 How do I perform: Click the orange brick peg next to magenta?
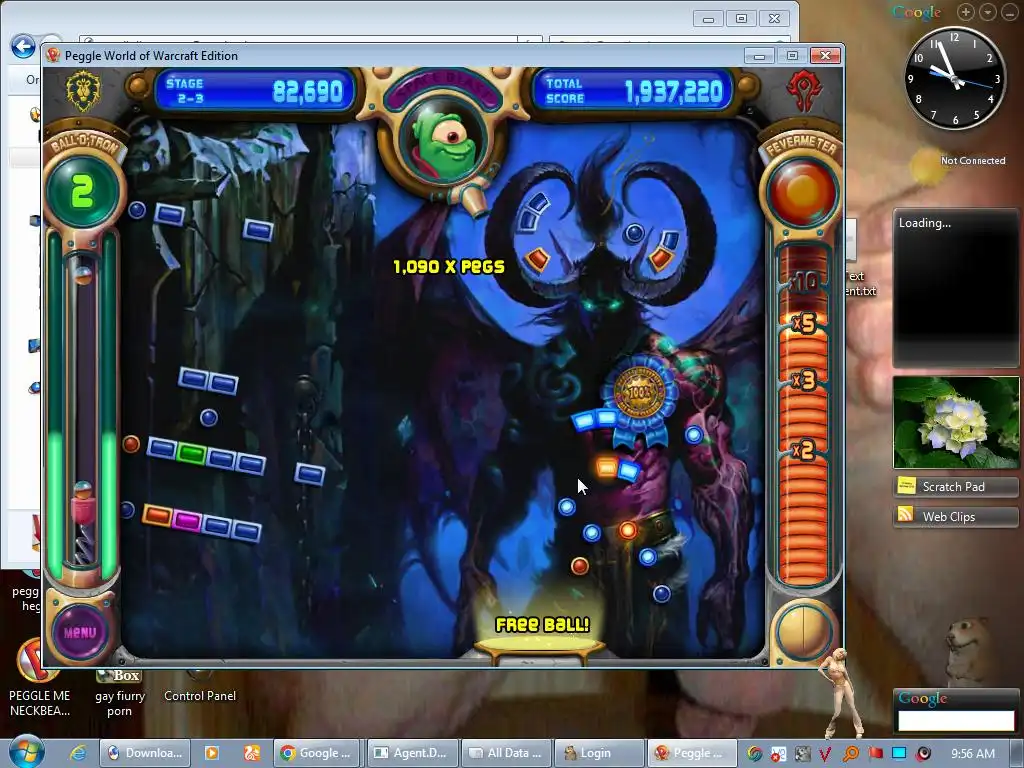157,515
